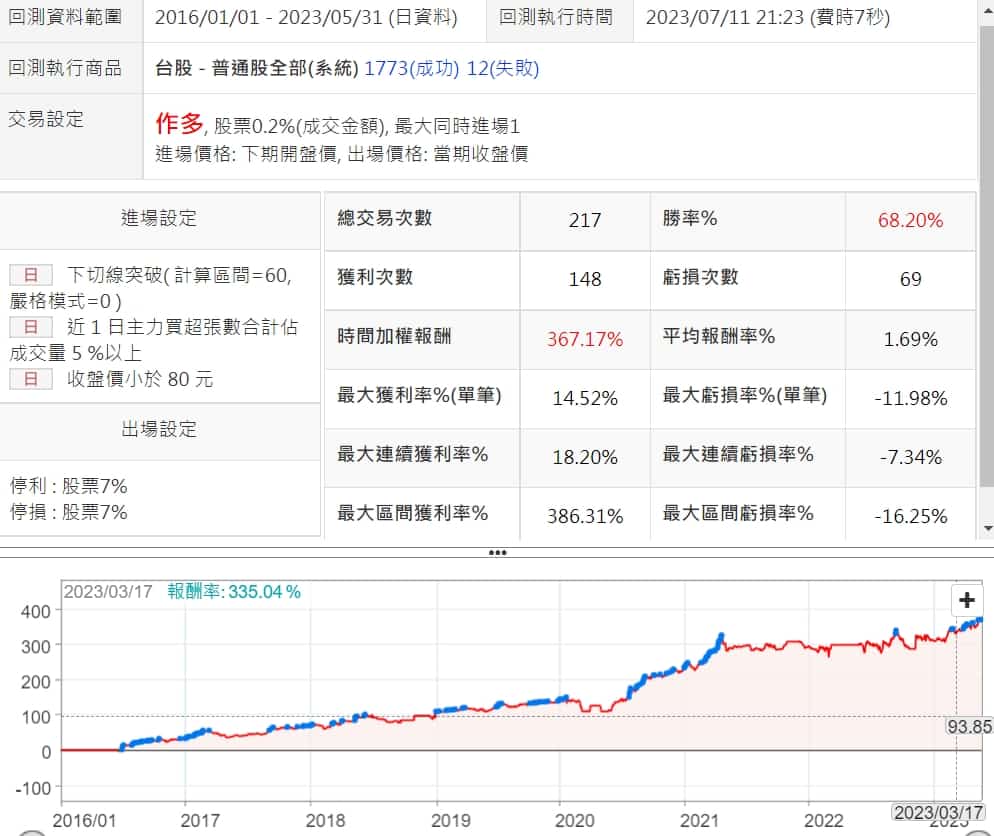994x836 pixels.
Task: Open the 1773(成功) successful stocks link
Action: (412, 68)
